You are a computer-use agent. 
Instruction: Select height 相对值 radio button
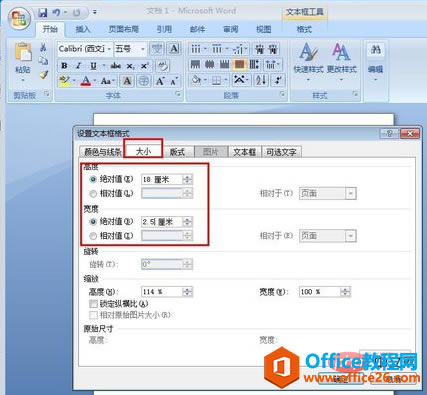[x=93, y=193]
